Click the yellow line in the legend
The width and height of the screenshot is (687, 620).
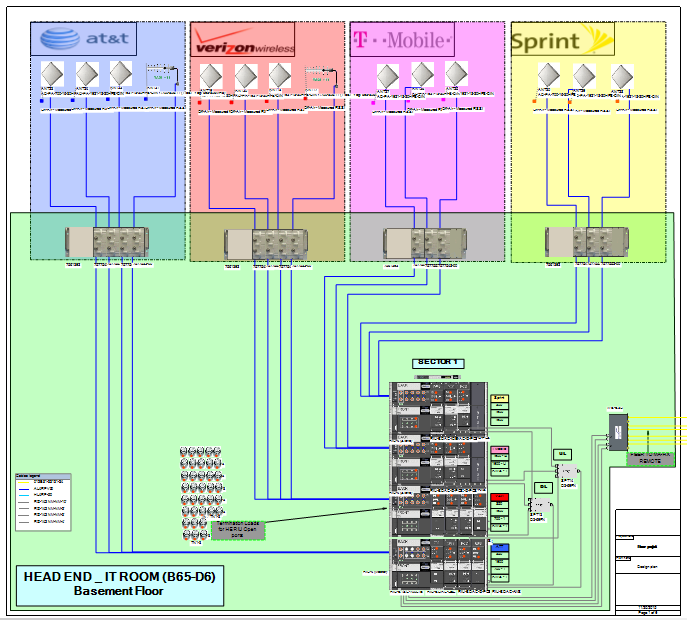(x=24, y=482)
